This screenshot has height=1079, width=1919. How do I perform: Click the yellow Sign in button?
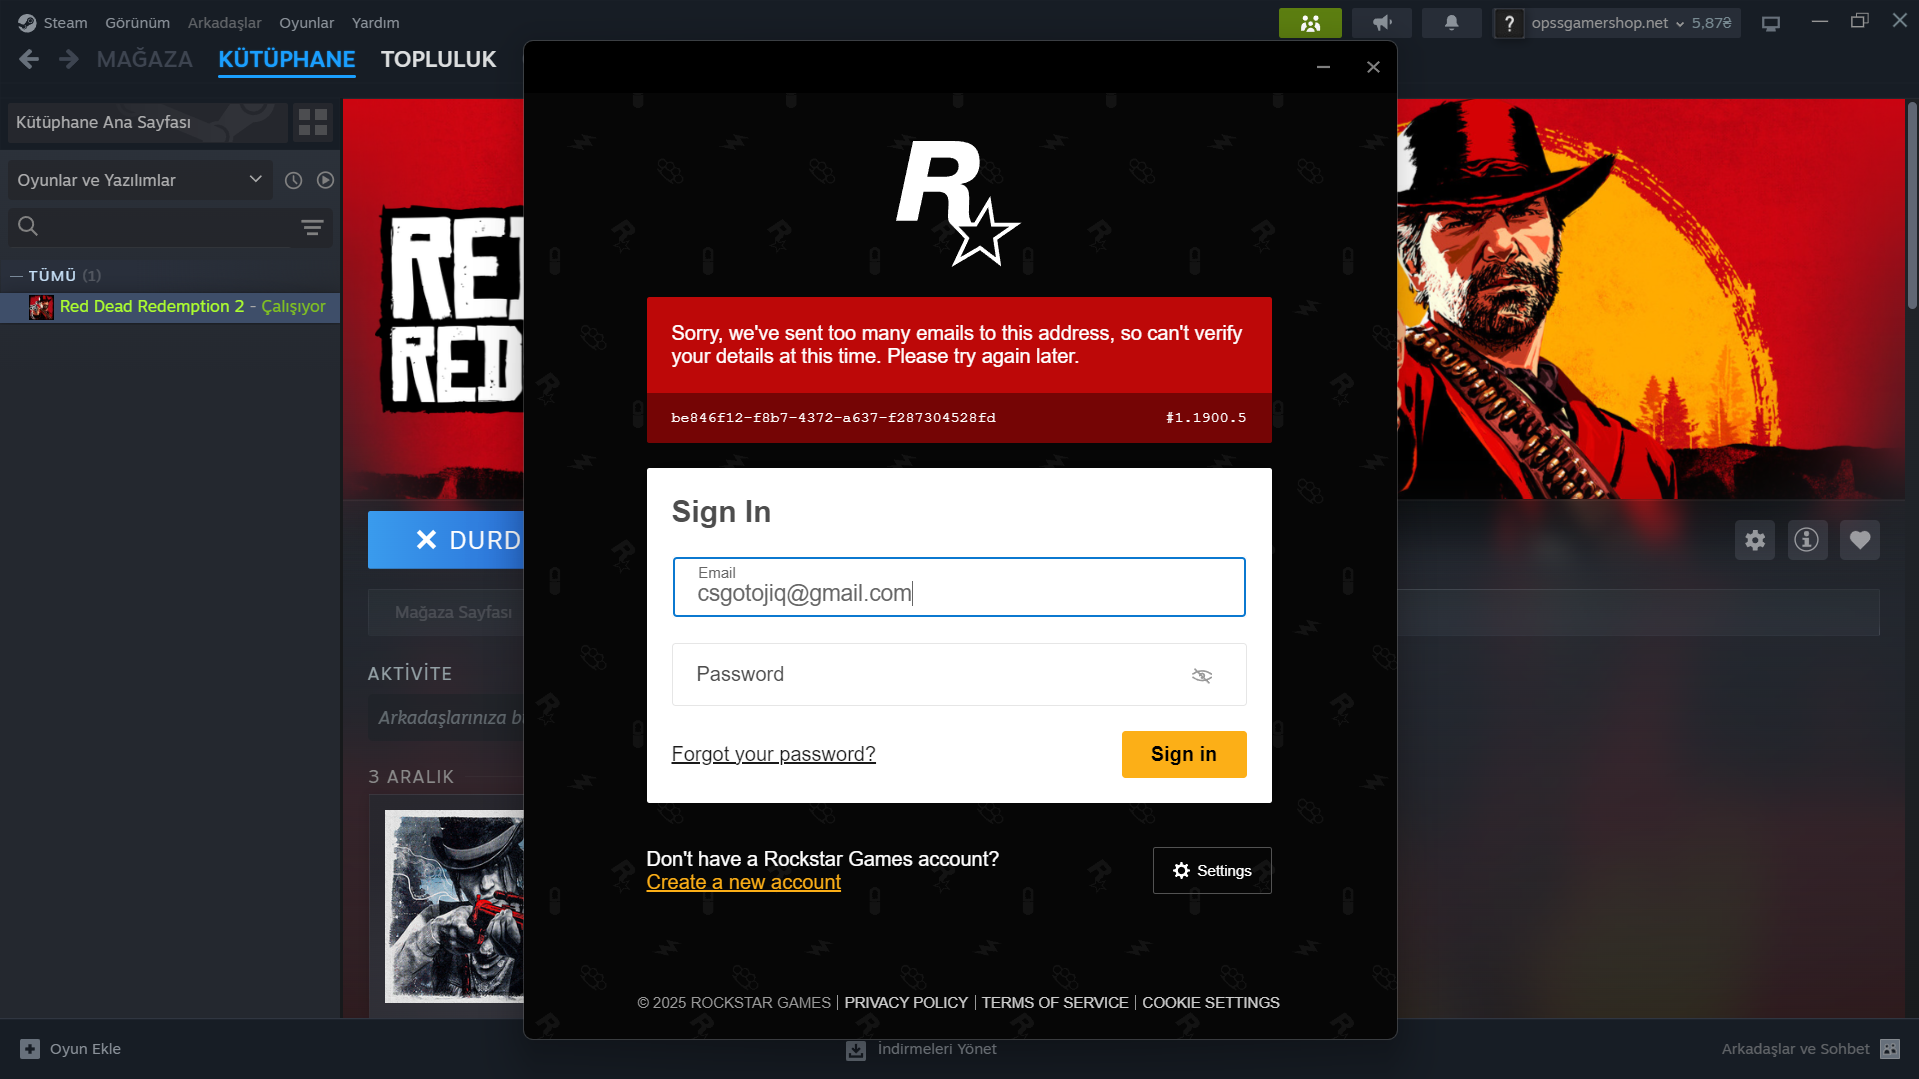pos(1184,754)
